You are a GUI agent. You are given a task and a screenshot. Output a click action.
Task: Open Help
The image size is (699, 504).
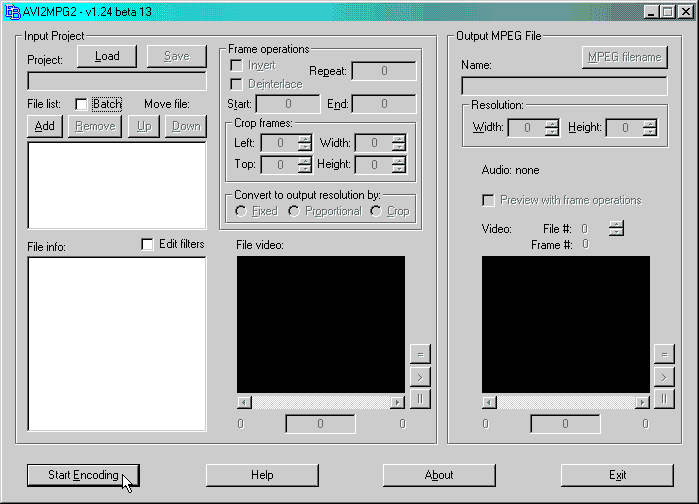pos(262,475)
